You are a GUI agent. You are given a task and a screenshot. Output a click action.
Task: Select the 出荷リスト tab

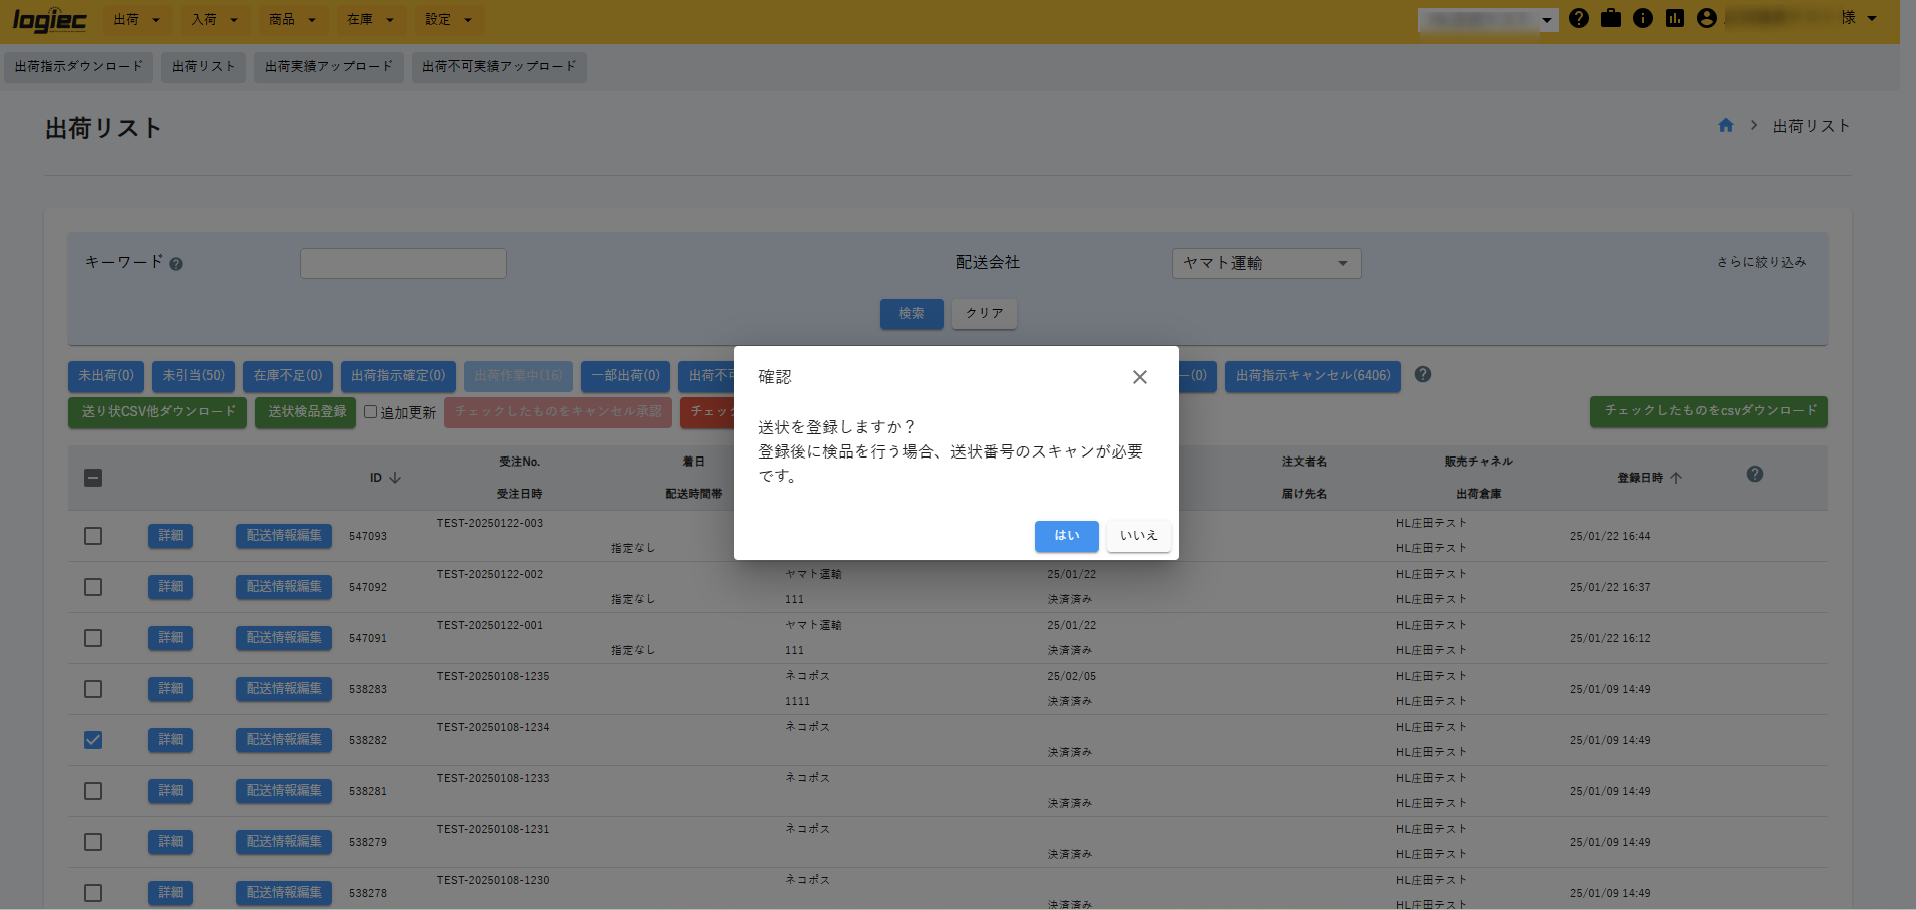tap(203, 67)
